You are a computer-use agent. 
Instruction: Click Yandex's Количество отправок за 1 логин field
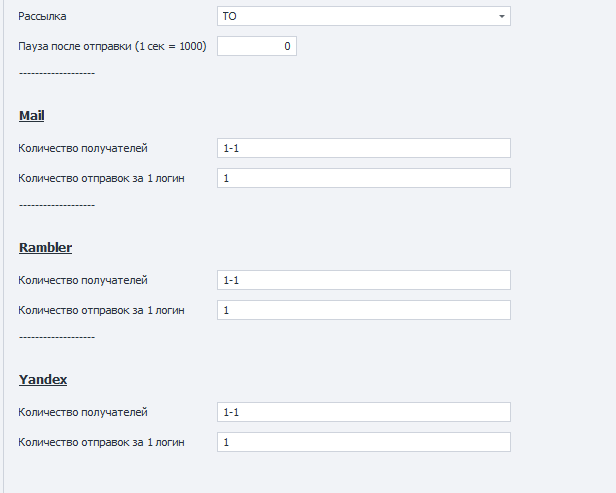coord(363,443)
